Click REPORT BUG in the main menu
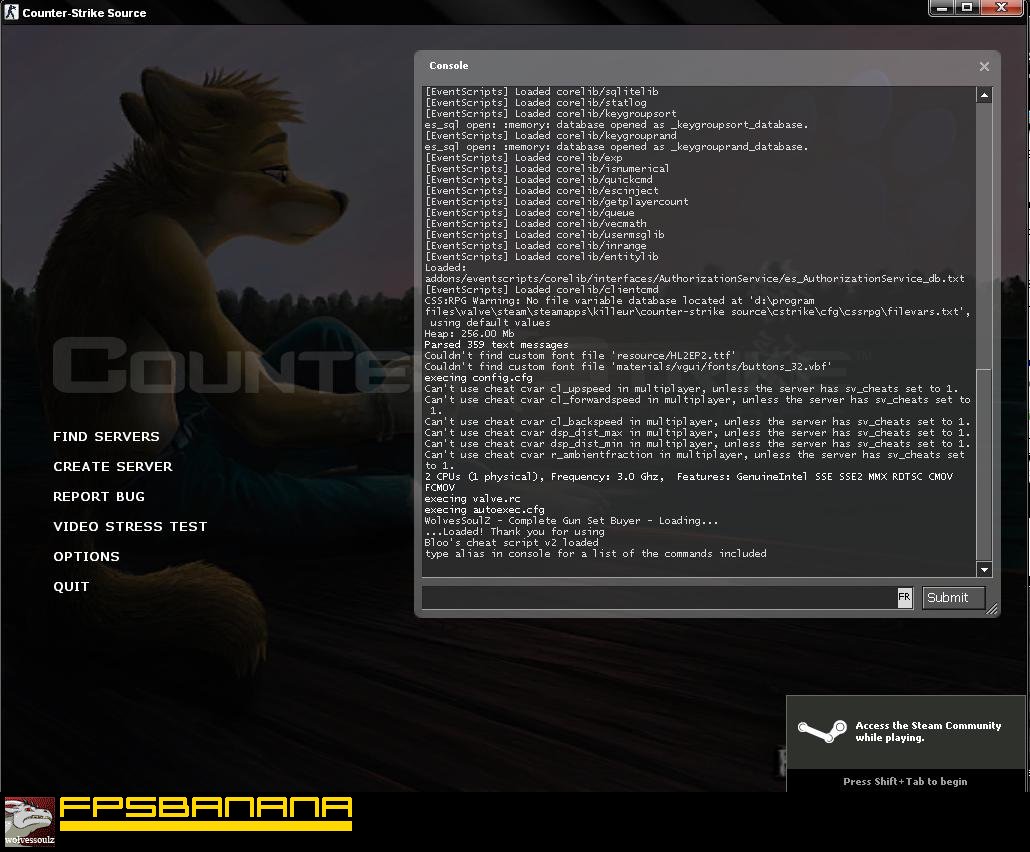 [99, 496]
